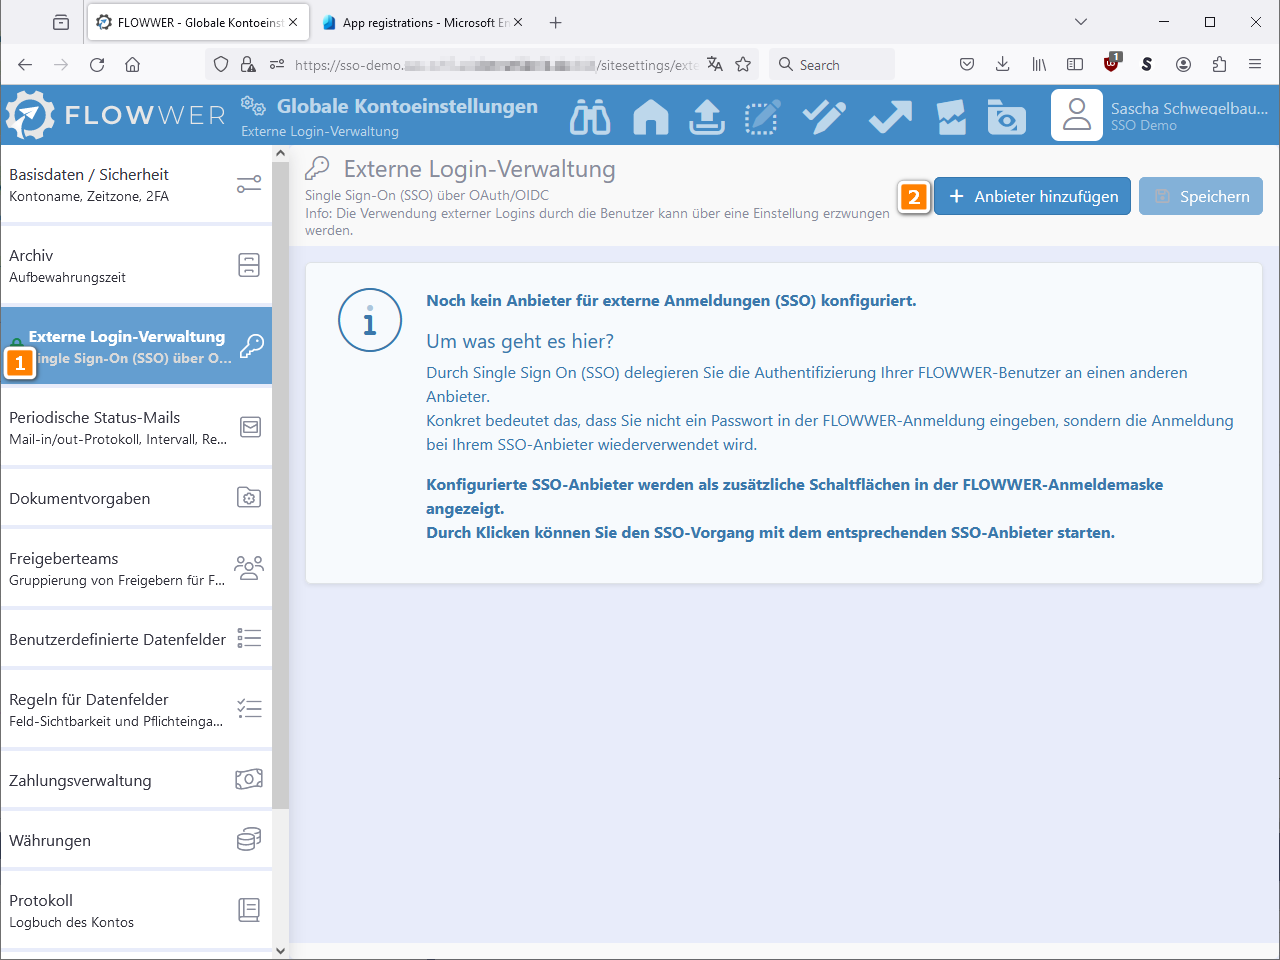Click the upload tray icon

[707, 117]
